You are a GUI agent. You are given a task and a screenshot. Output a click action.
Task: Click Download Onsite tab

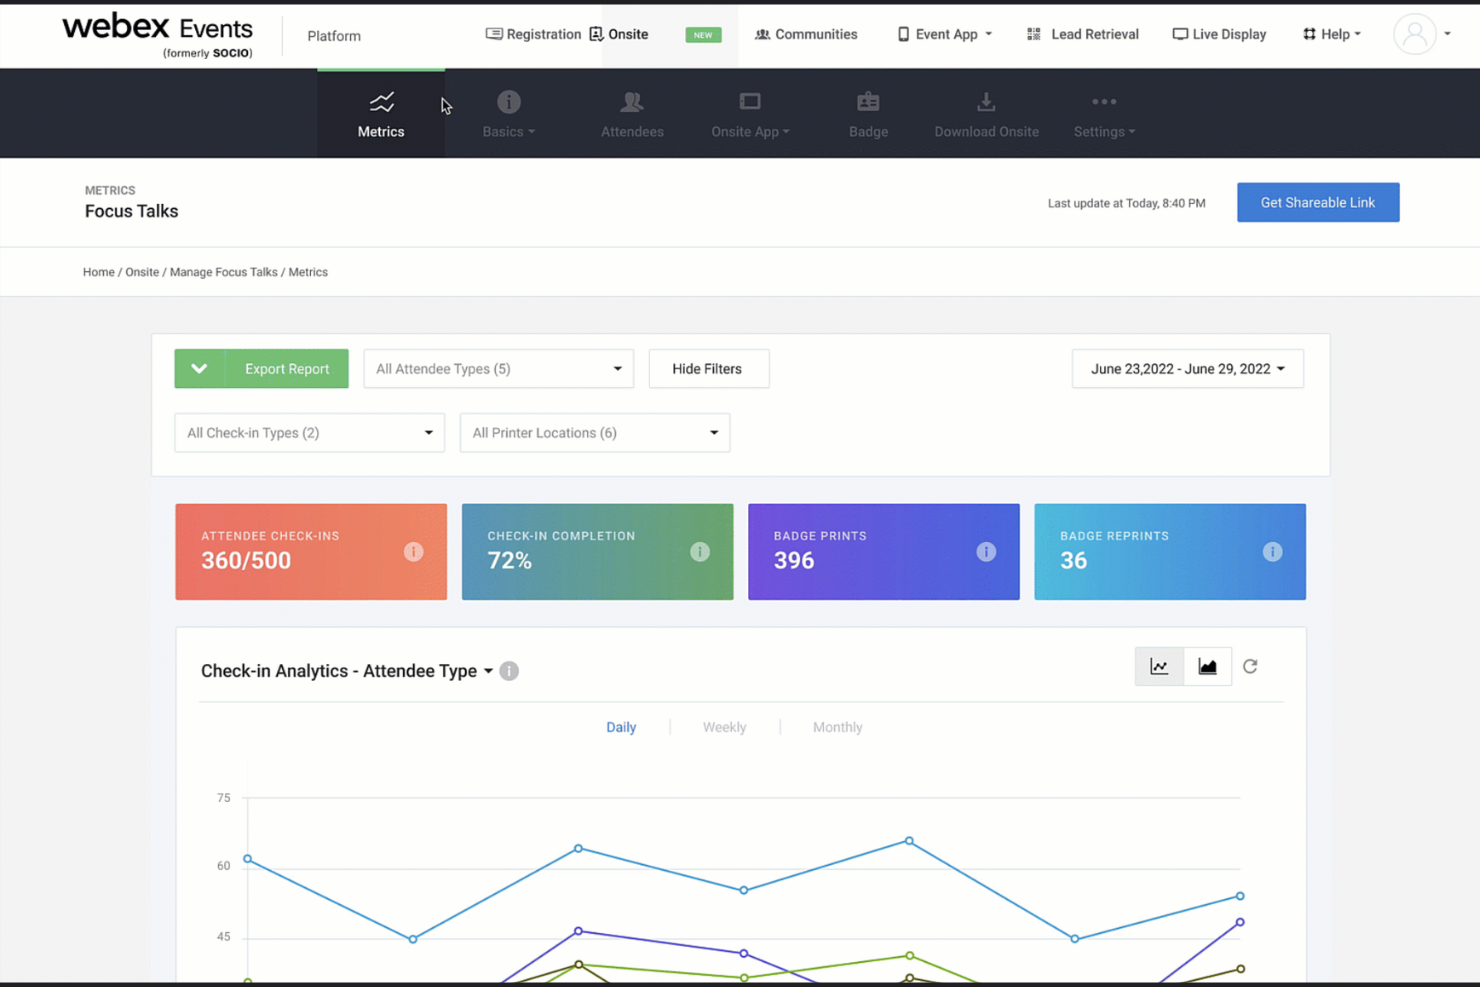tap(986, 114)
